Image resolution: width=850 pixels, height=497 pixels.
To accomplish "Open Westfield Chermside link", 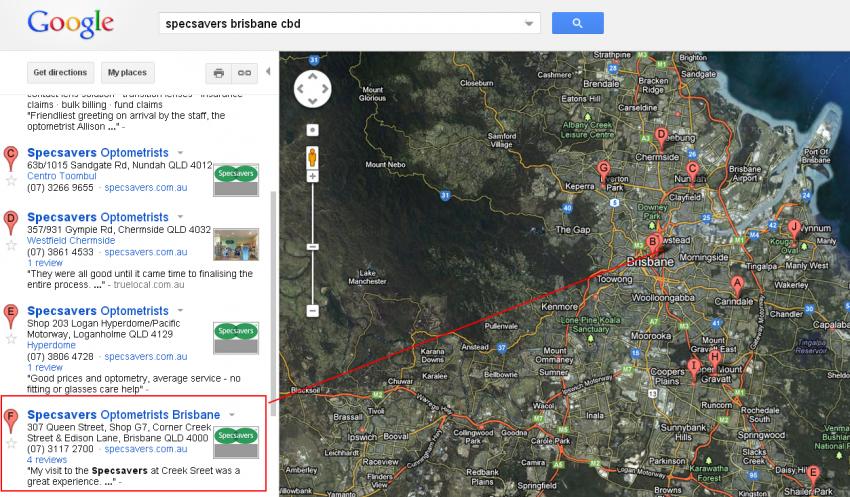I will (x=71, y=241).
